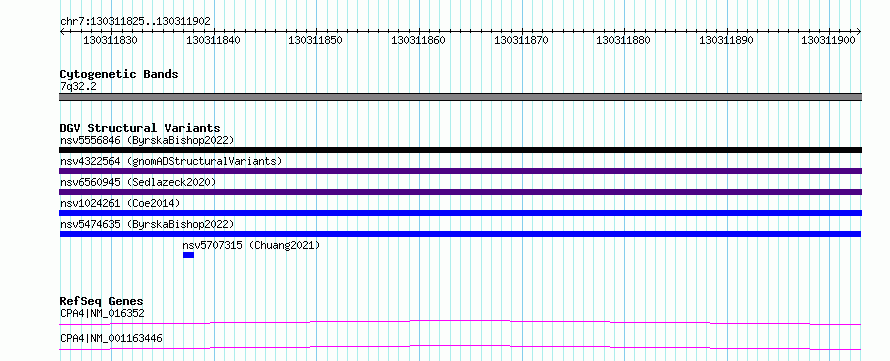Select the blue nsv5474635 variant bar
This screenshot has width=890, height=361.
coord(460,234)
